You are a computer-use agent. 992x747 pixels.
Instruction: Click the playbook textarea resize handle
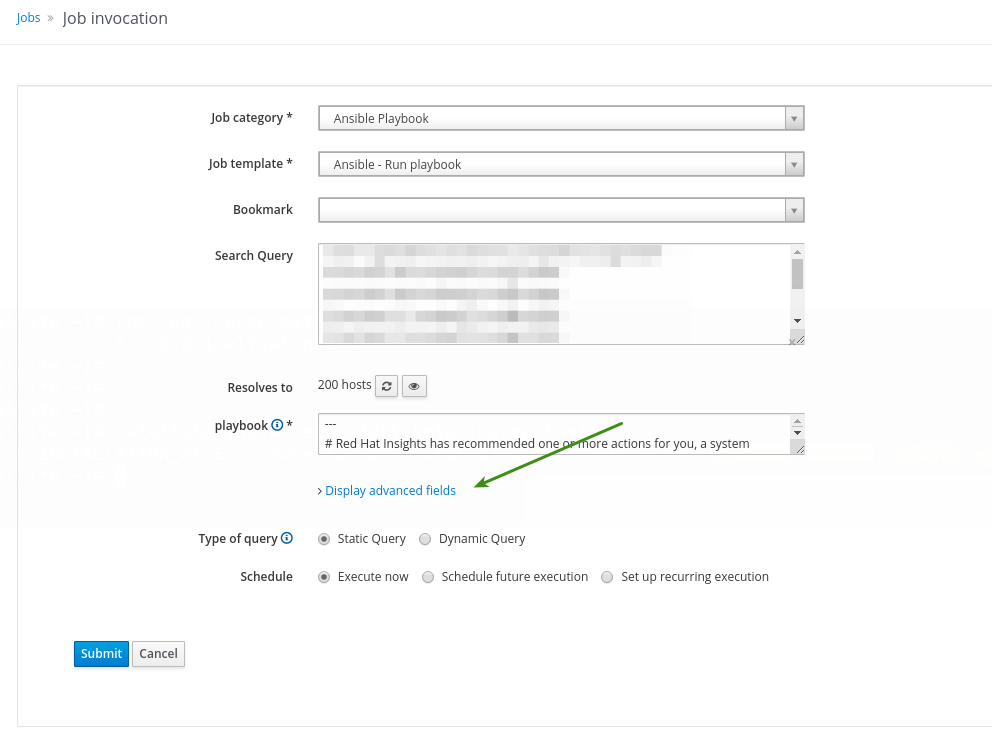[798, 449]
